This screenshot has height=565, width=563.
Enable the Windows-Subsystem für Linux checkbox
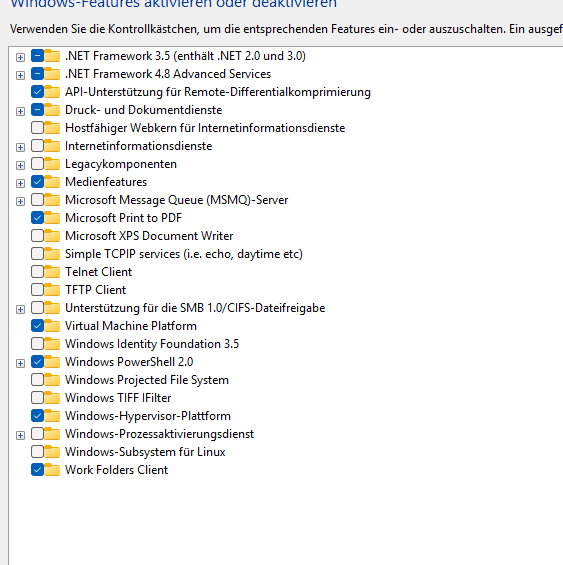pos(37,452)
